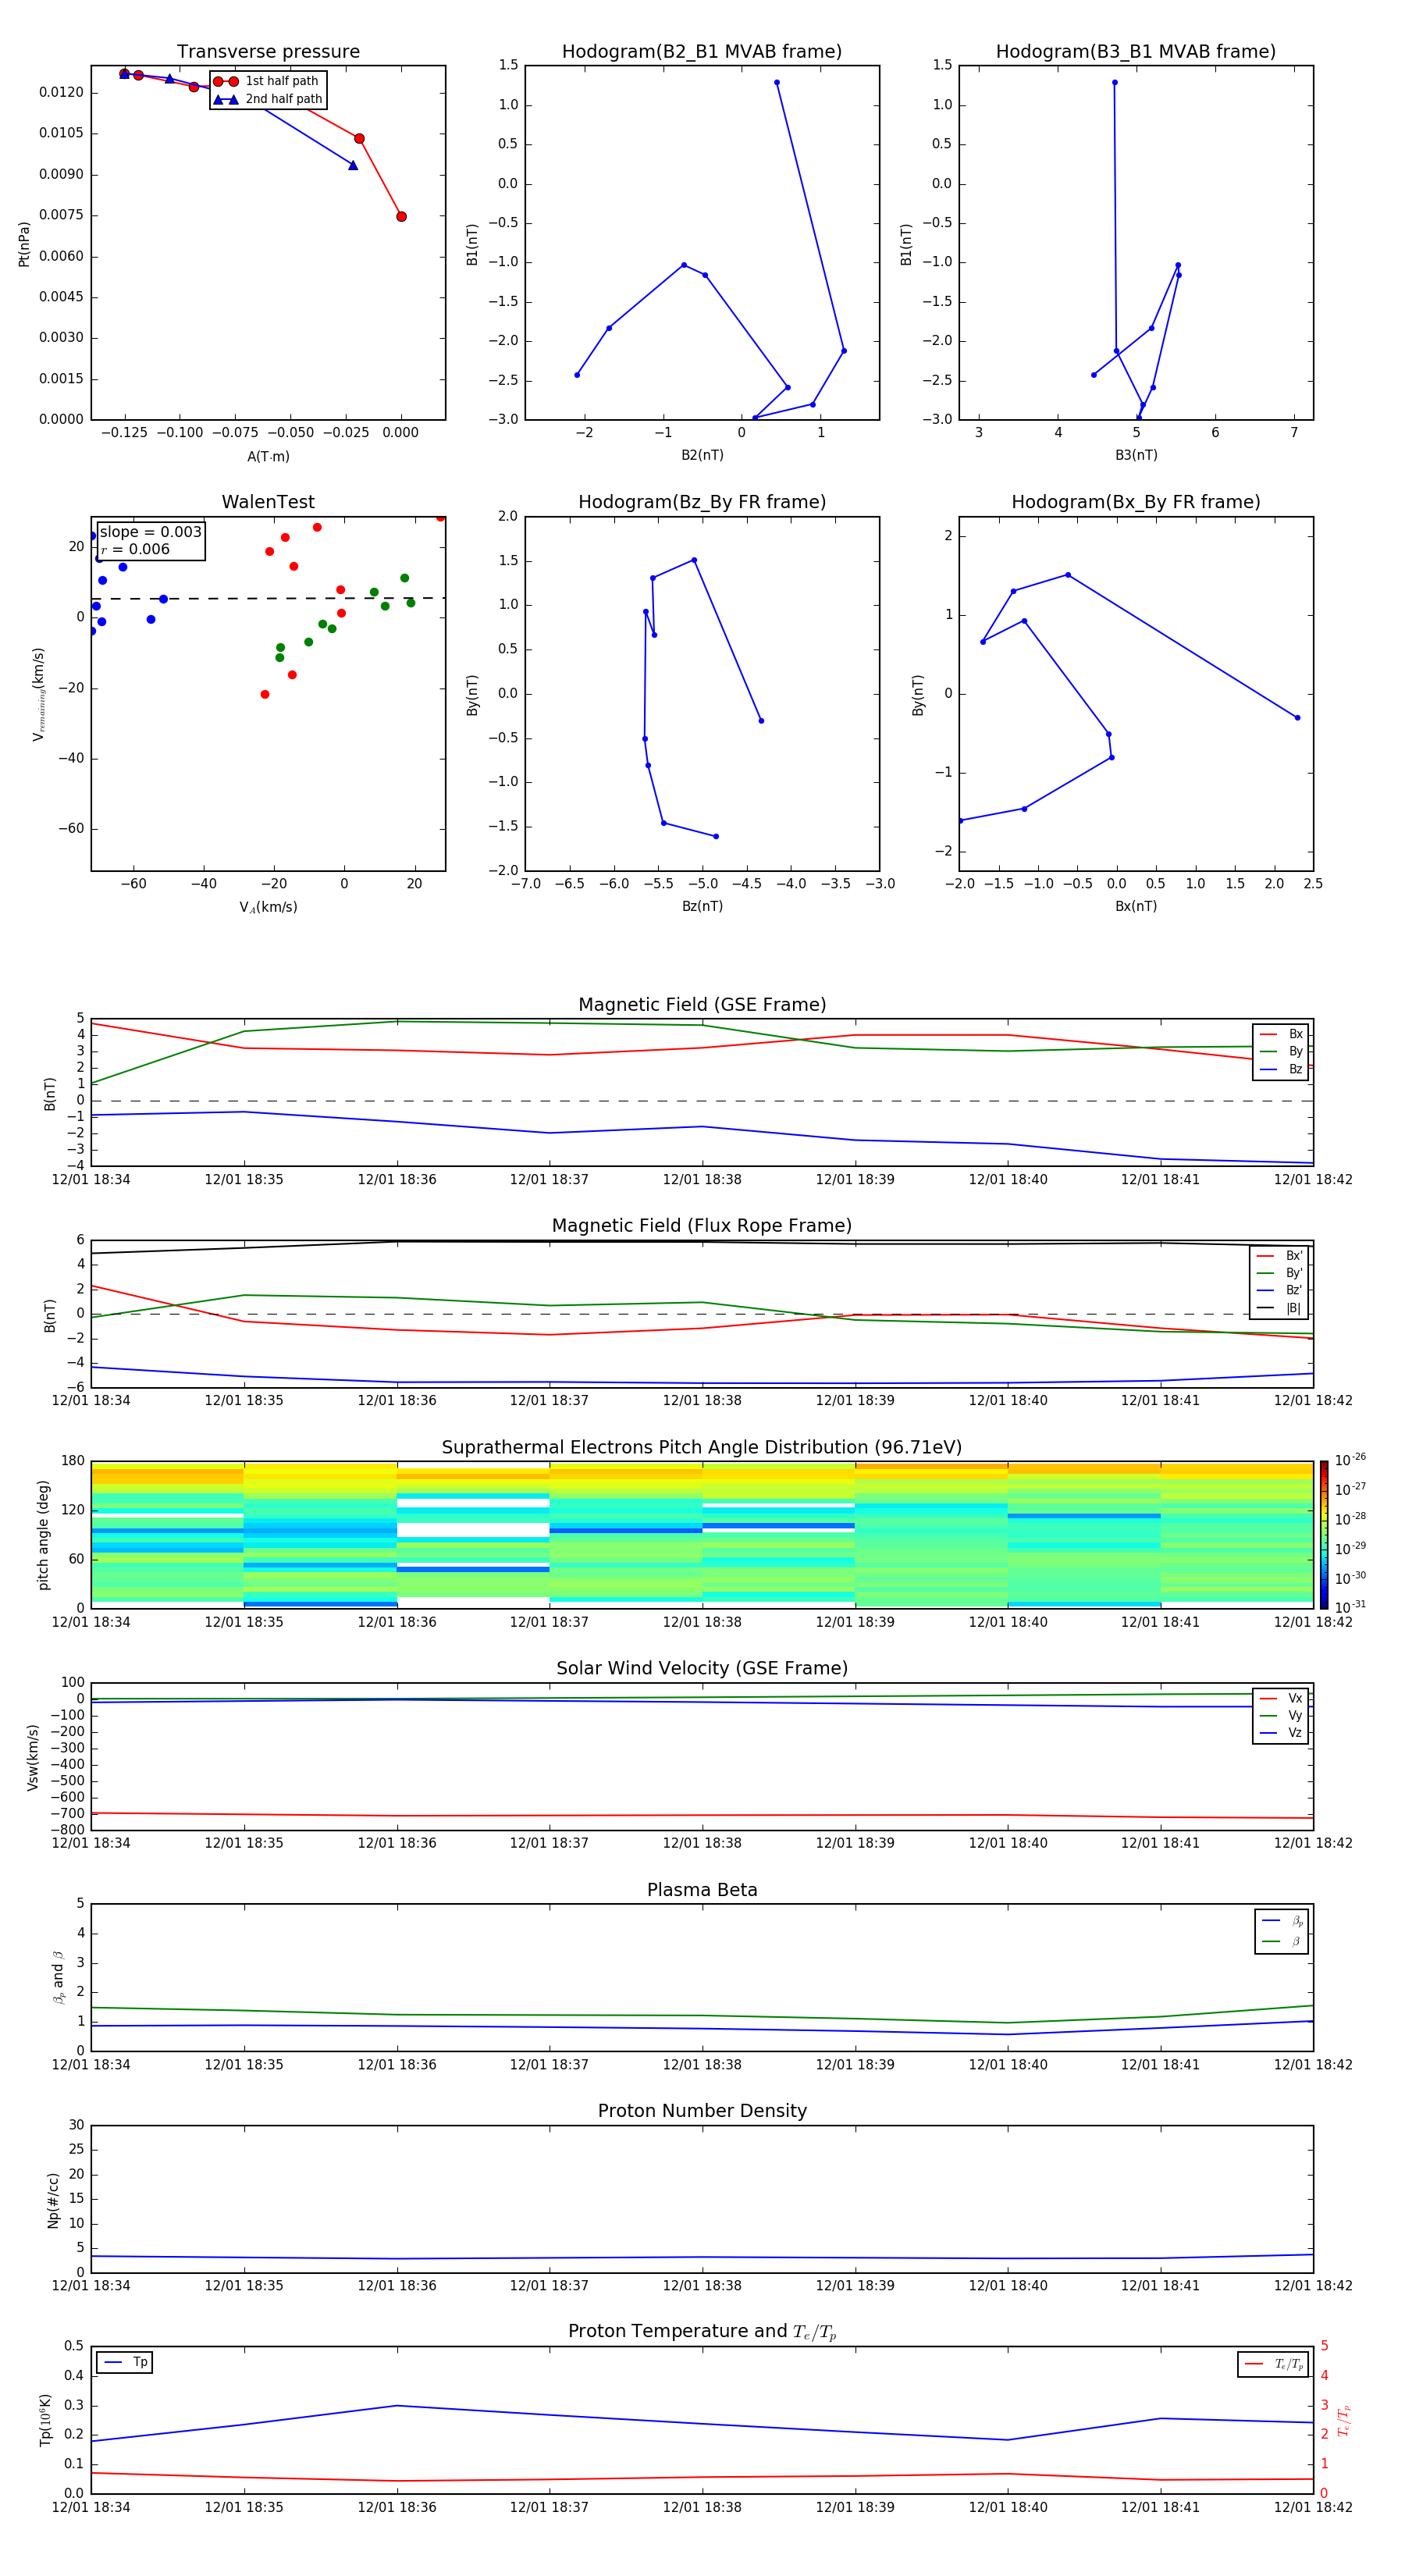Click the 'Bz' legend entry in GSE magnetic field plot

pyautogui.click(x=1281, y=1069)
